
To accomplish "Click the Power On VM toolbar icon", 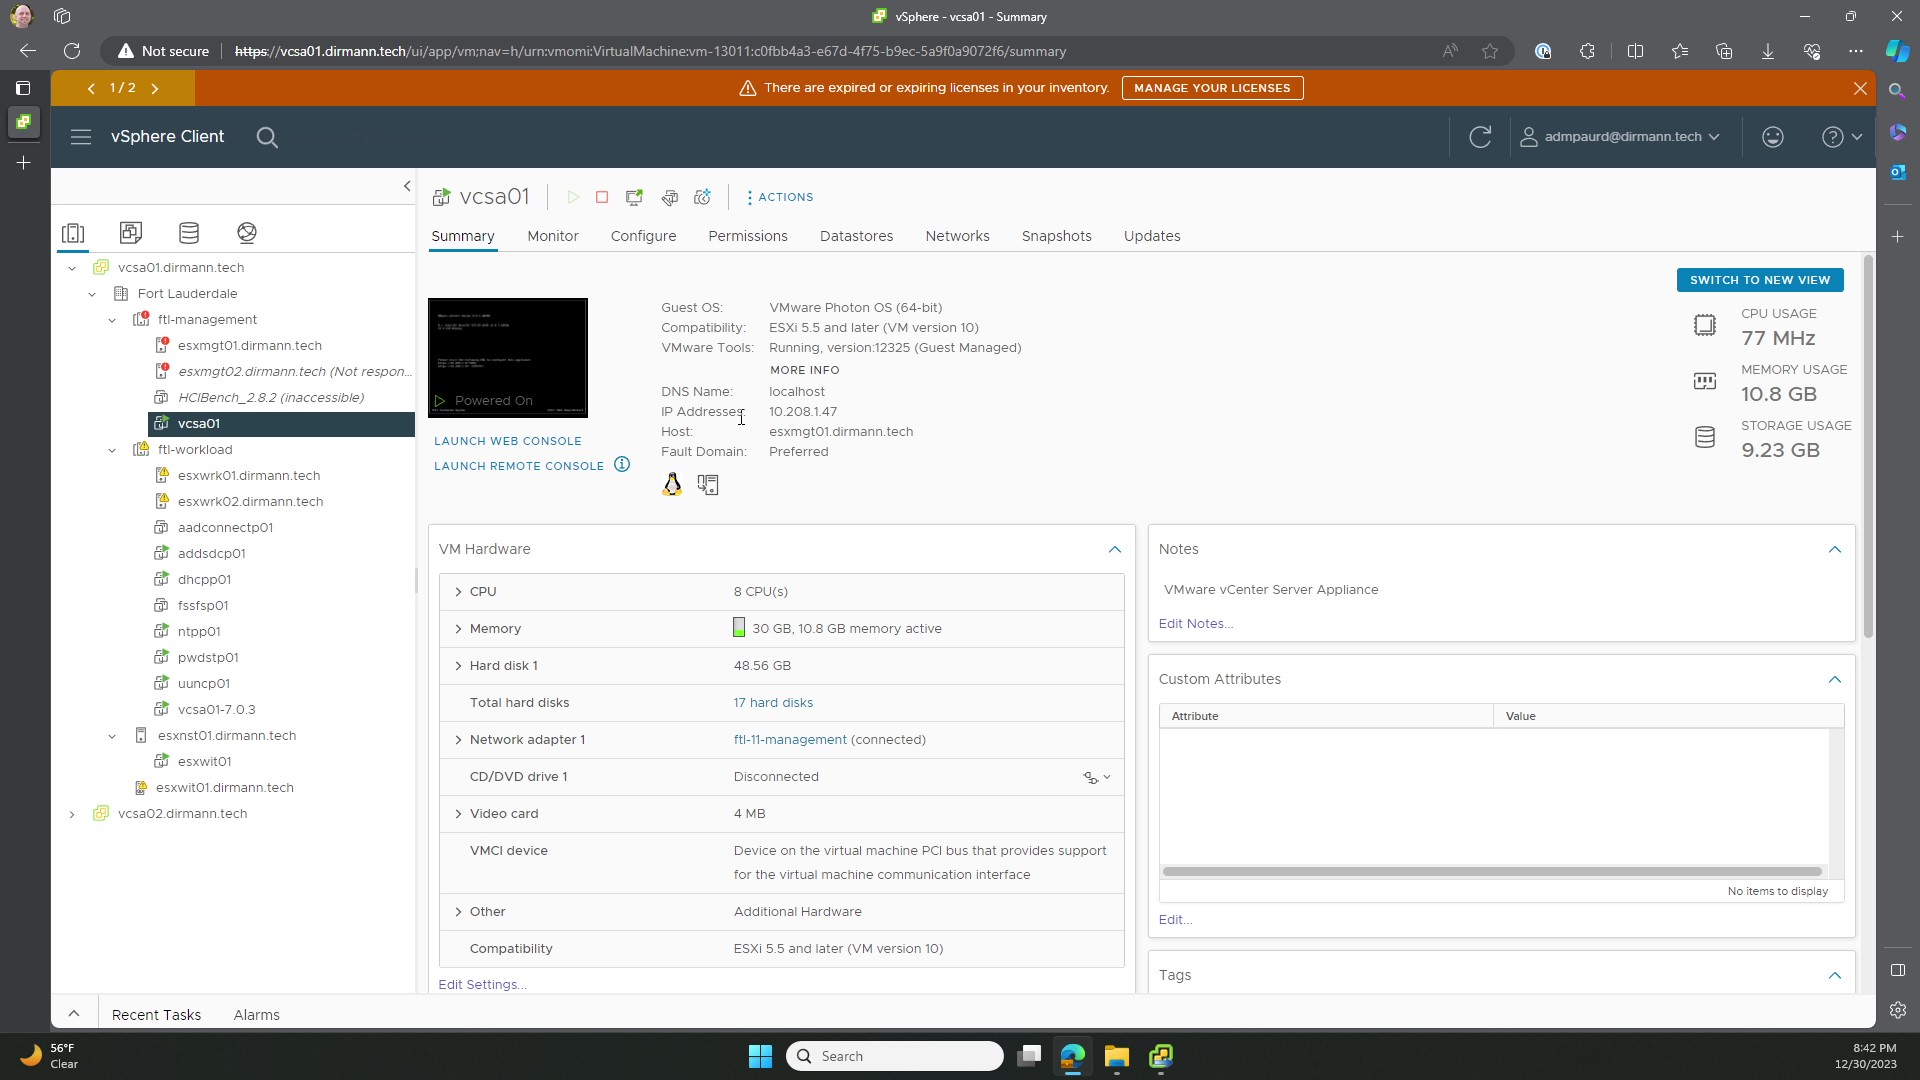I will click(573, 198).
